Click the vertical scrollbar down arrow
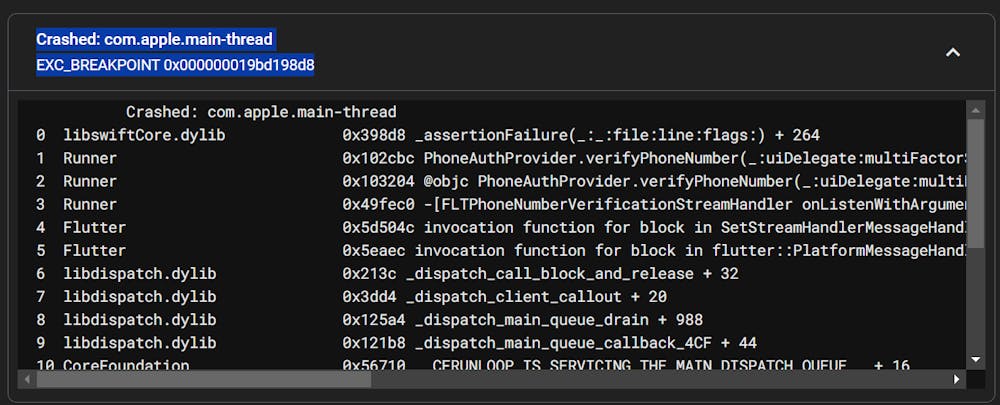Image resolution: width=1000 pixels, height=405 pixels. point(976,359)
